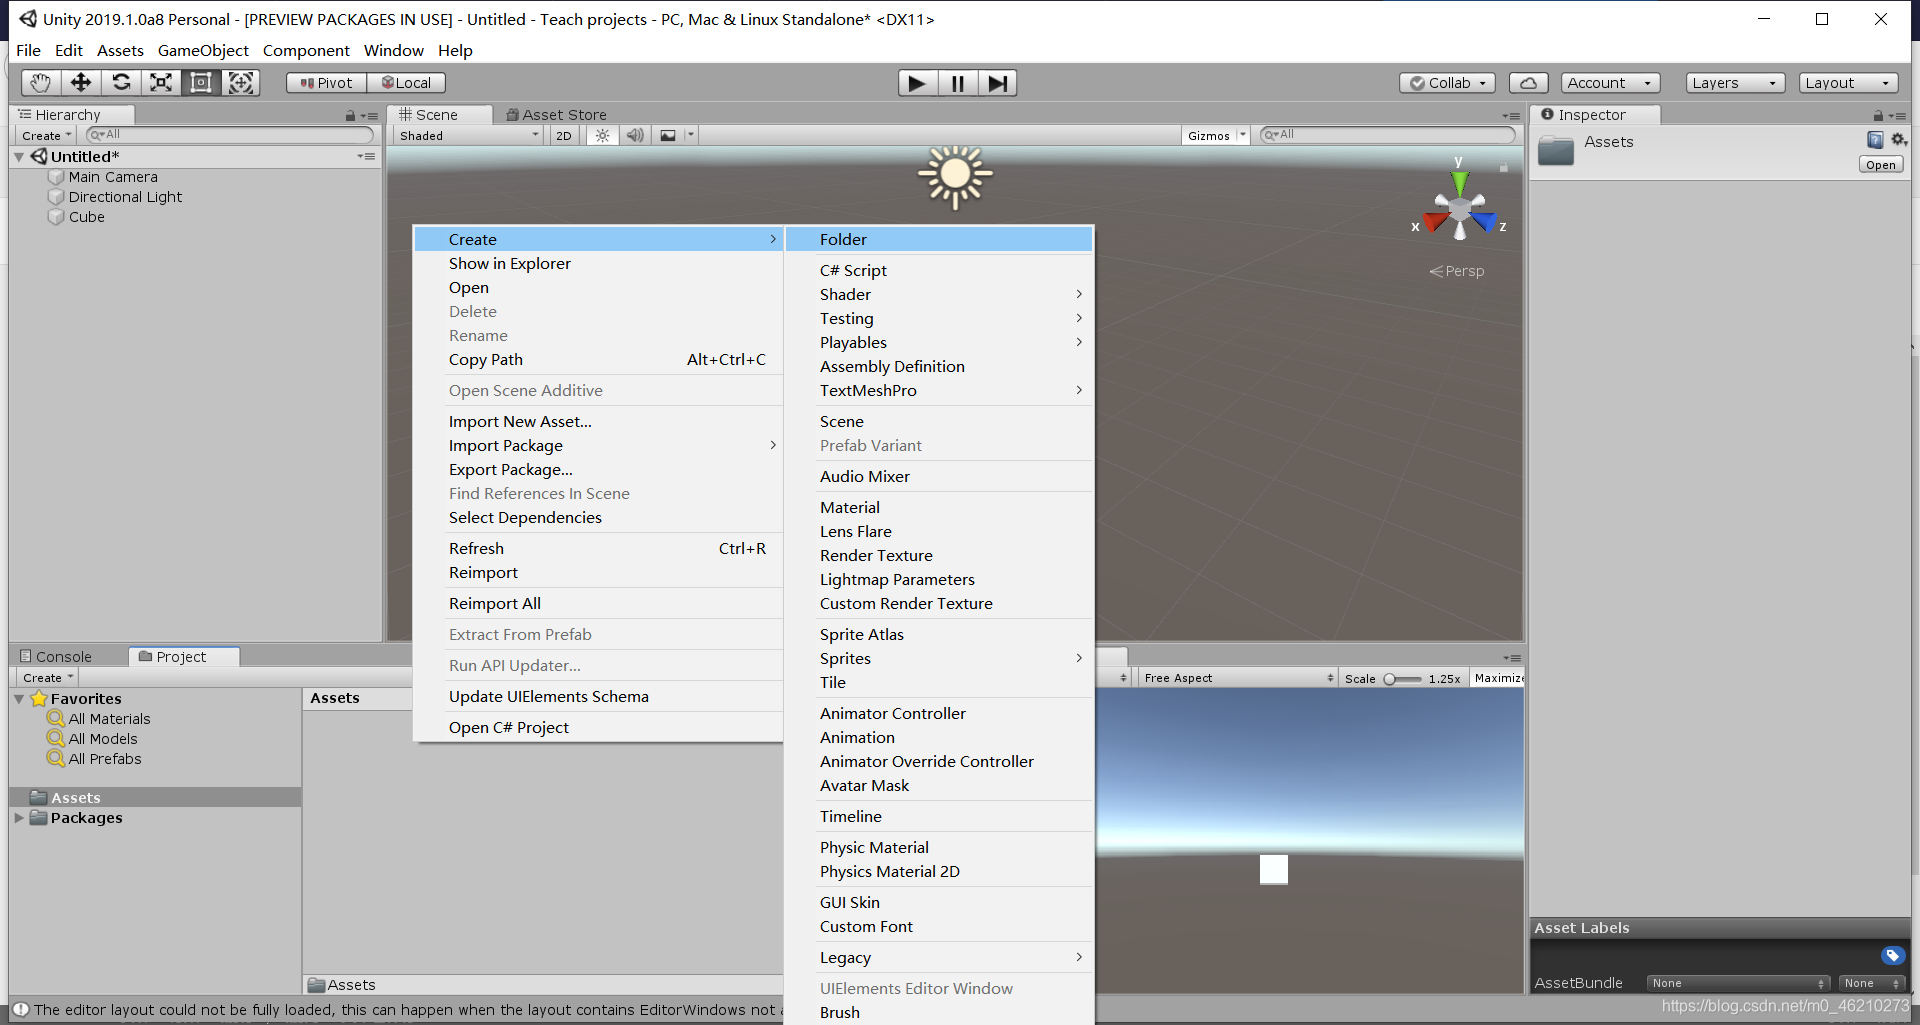This screenshot has width=1920, height=1025.
Task: Open the Component menu
Action: [306, 50]
